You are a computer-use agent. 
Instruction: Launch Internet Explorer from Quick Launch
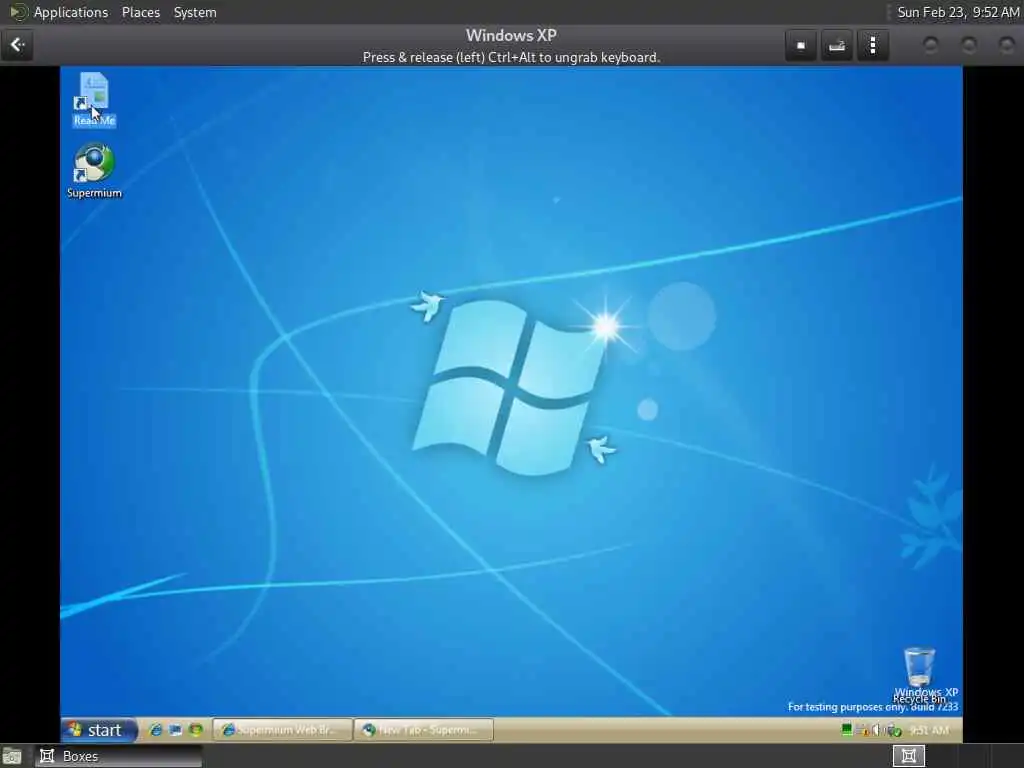tap(155, 730)
